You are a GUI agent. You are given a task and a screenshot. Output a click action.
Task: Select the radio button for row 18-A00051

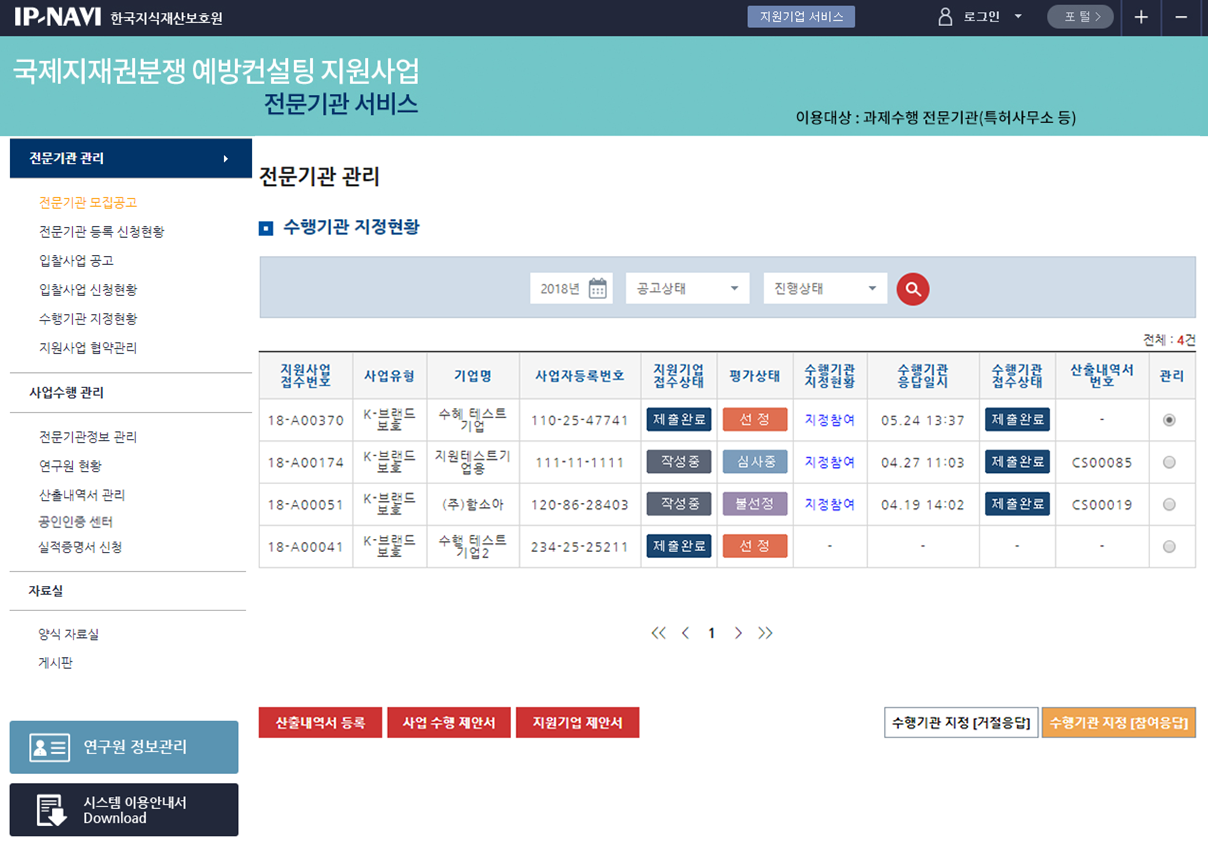(1169, 505)
